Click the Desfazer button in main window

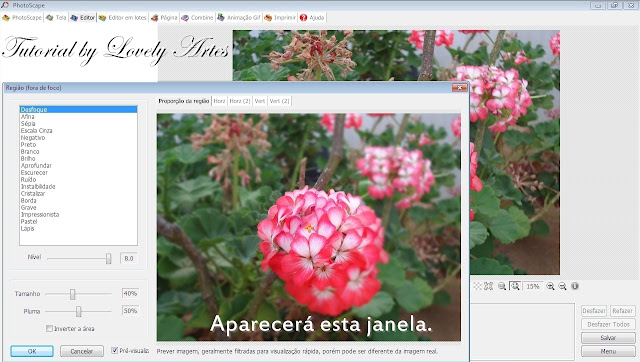(594, 311)
